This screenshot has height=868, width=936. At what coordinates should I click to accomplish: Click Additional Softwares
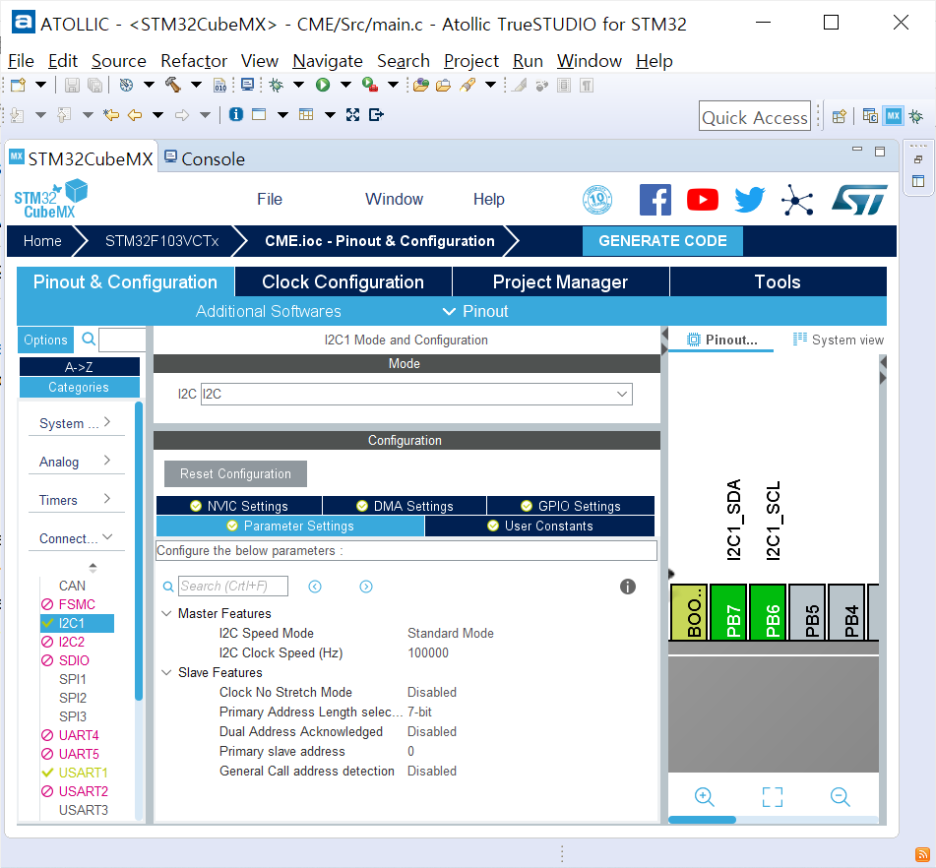click(x=269, y=311)
